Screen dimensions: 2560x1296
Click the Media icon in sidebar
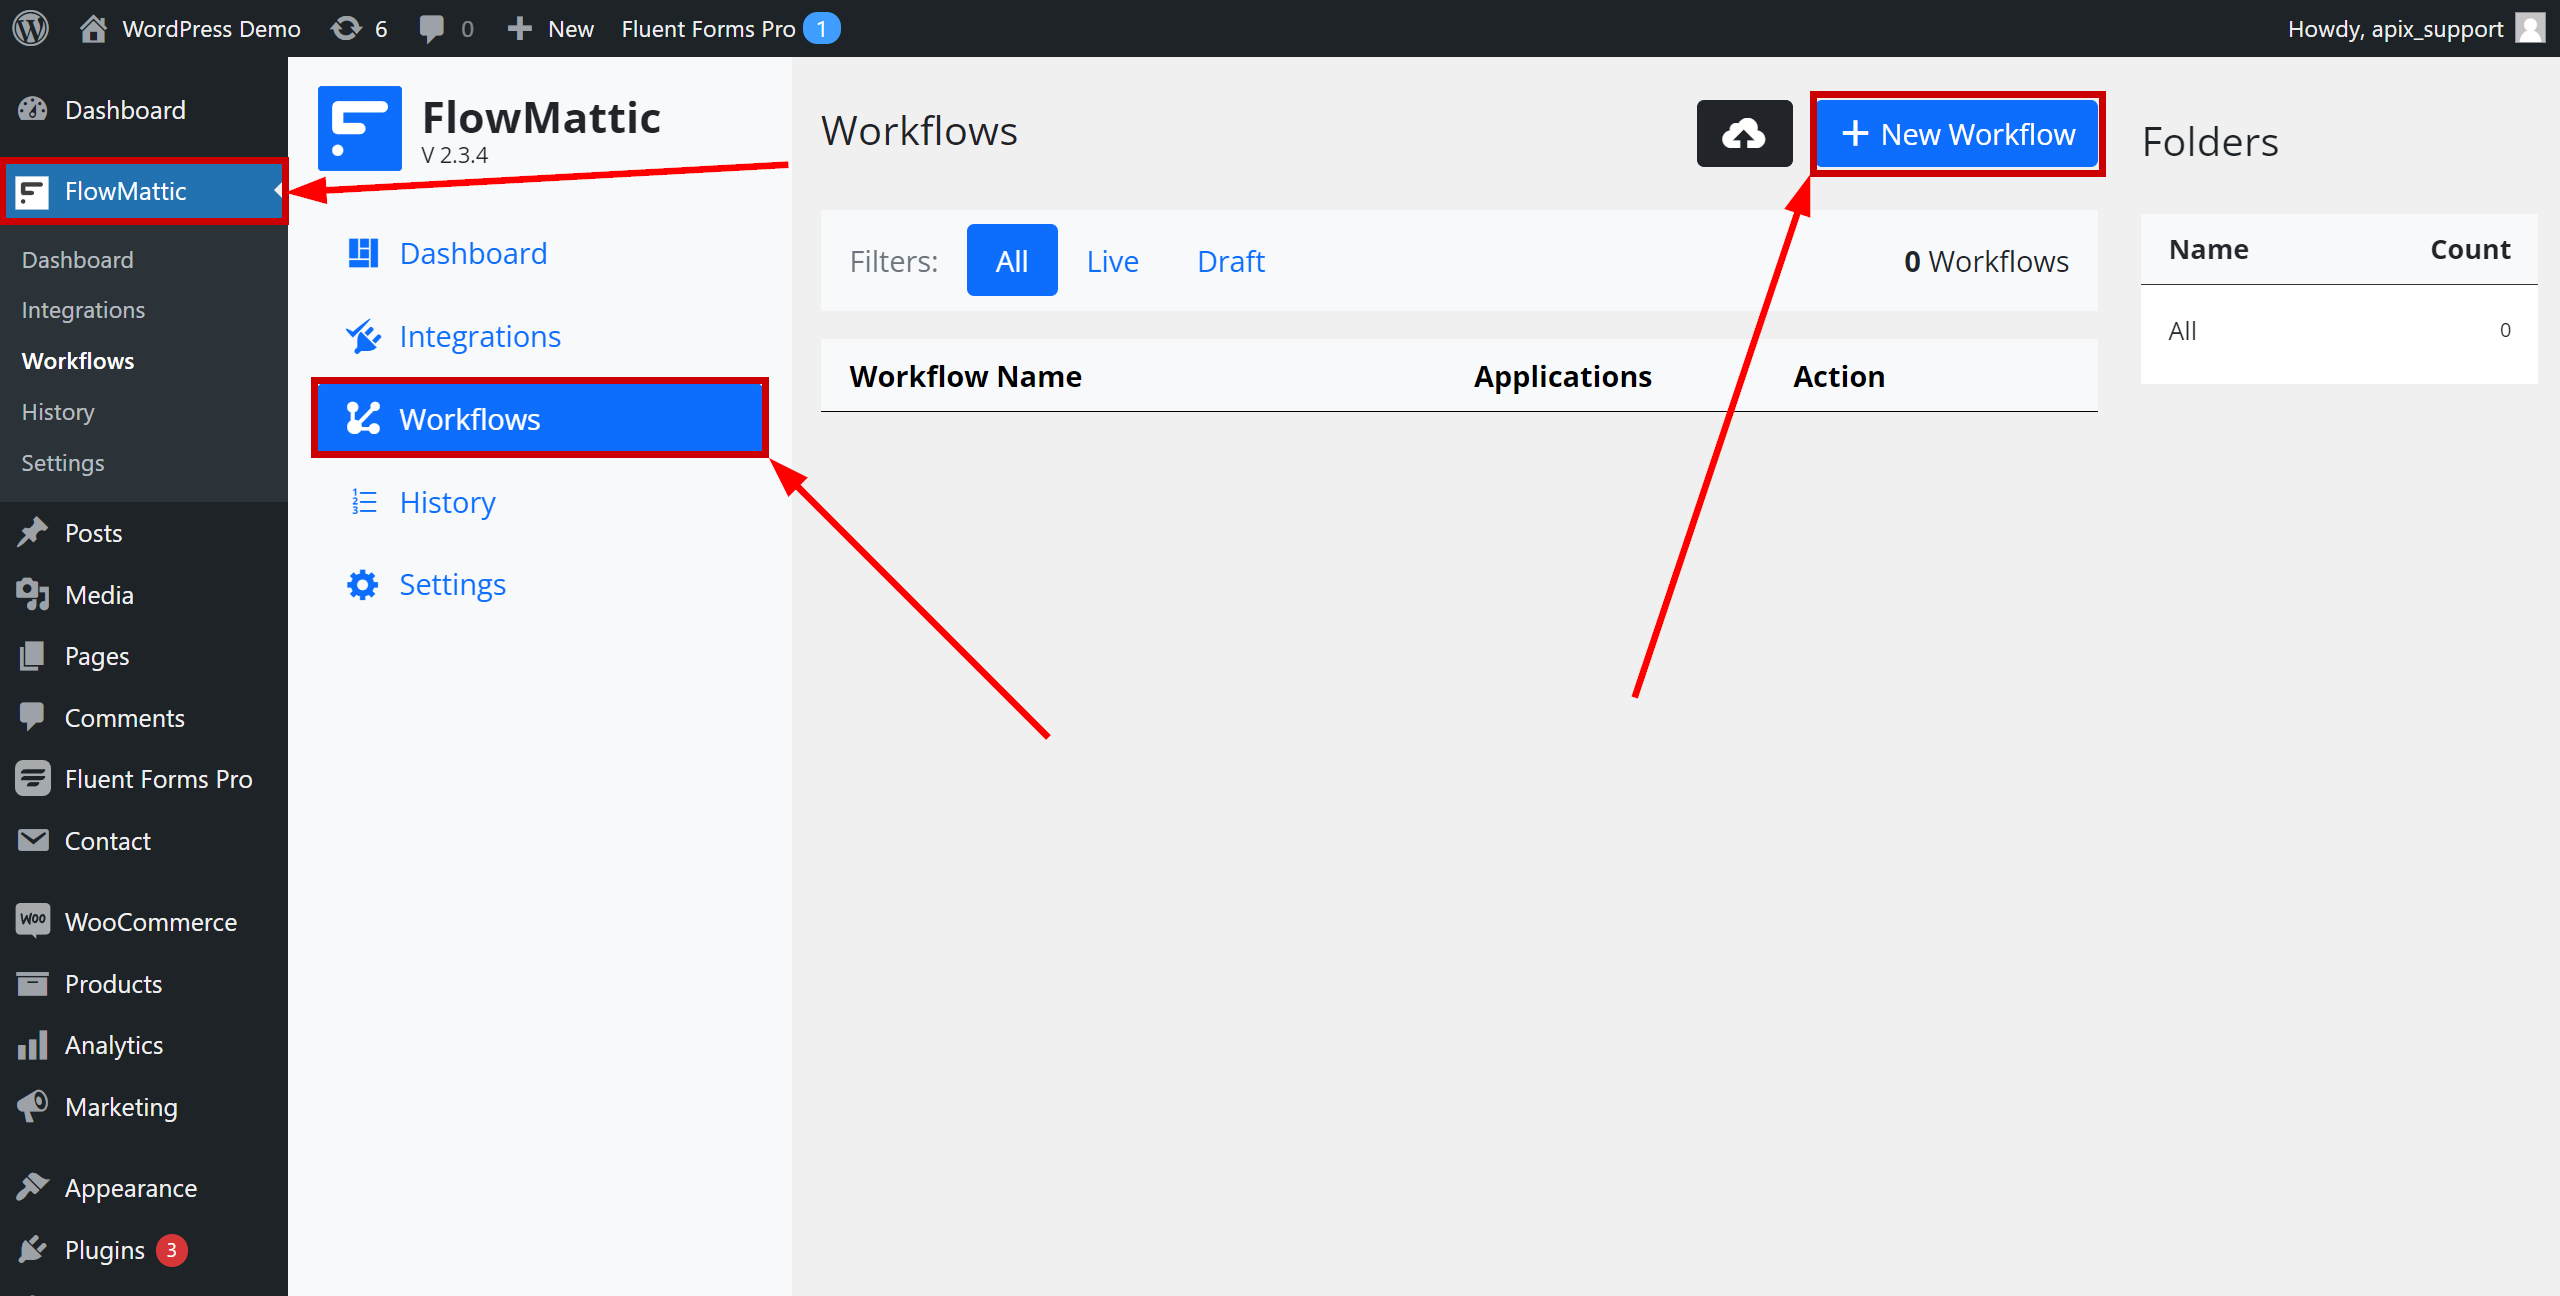pos(32,594)
